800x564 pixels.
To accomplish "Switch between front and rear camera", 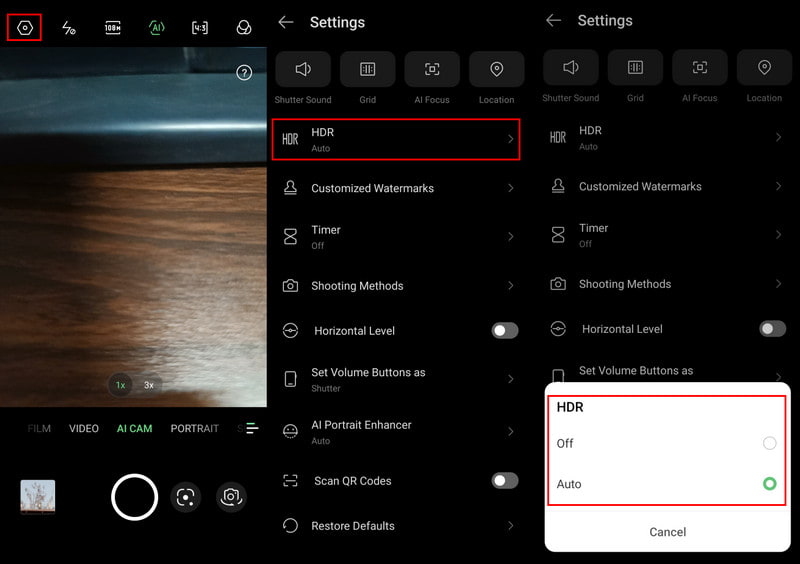I will 231,497.
